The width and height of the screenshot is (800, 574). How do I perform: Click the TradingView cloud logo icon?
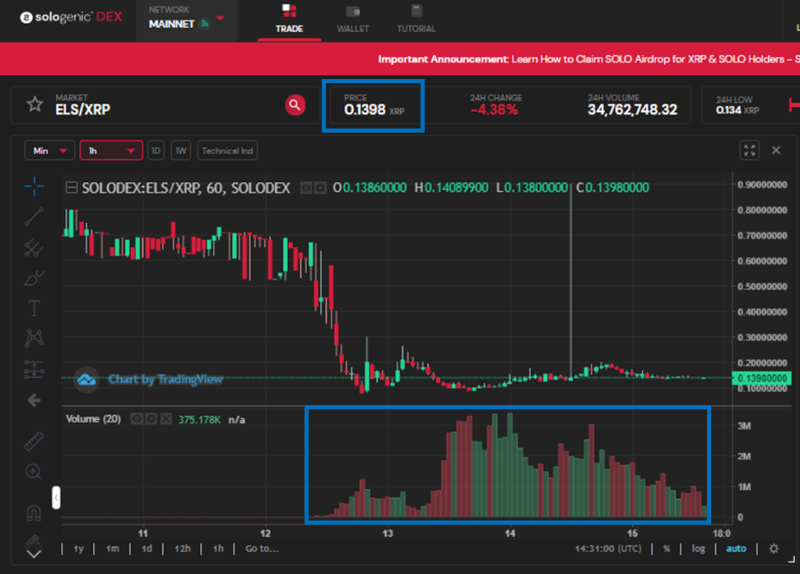click(86, 380)
